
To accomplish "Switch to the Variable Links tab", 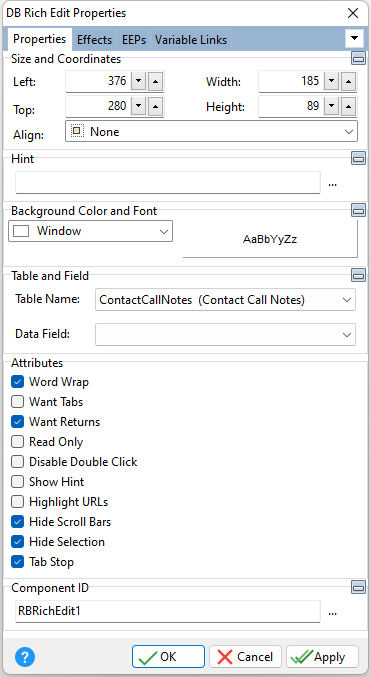I will [x=191, y=40].
